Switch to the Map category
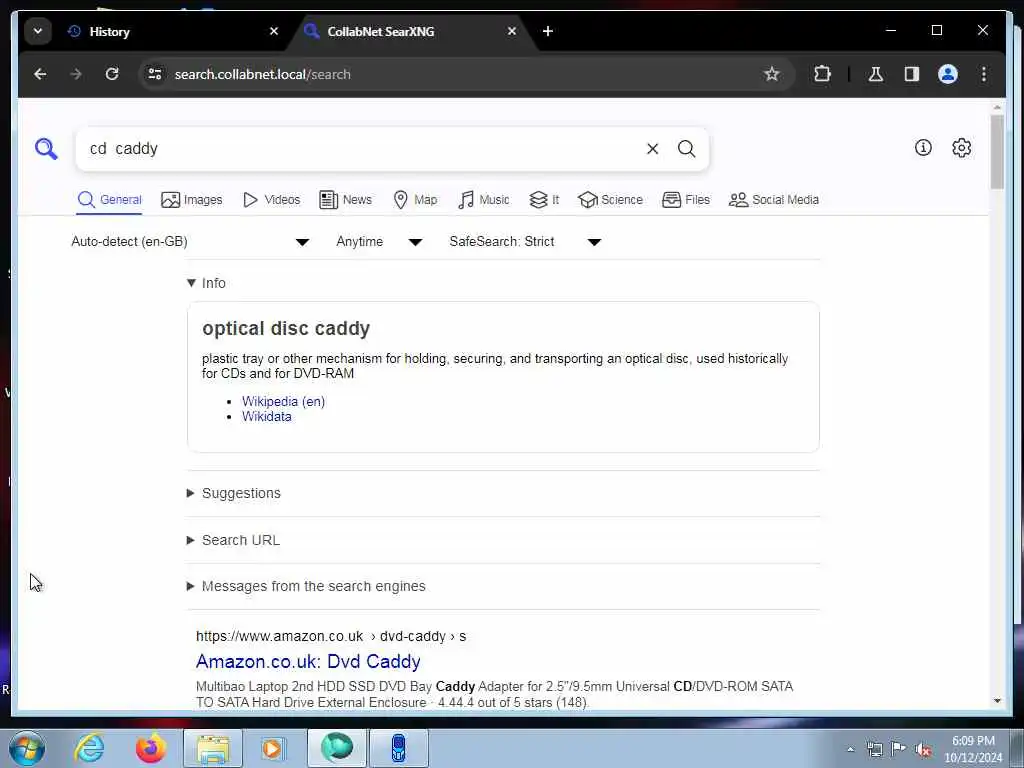This screenshot has height=768, width=1024. point(415,200)
